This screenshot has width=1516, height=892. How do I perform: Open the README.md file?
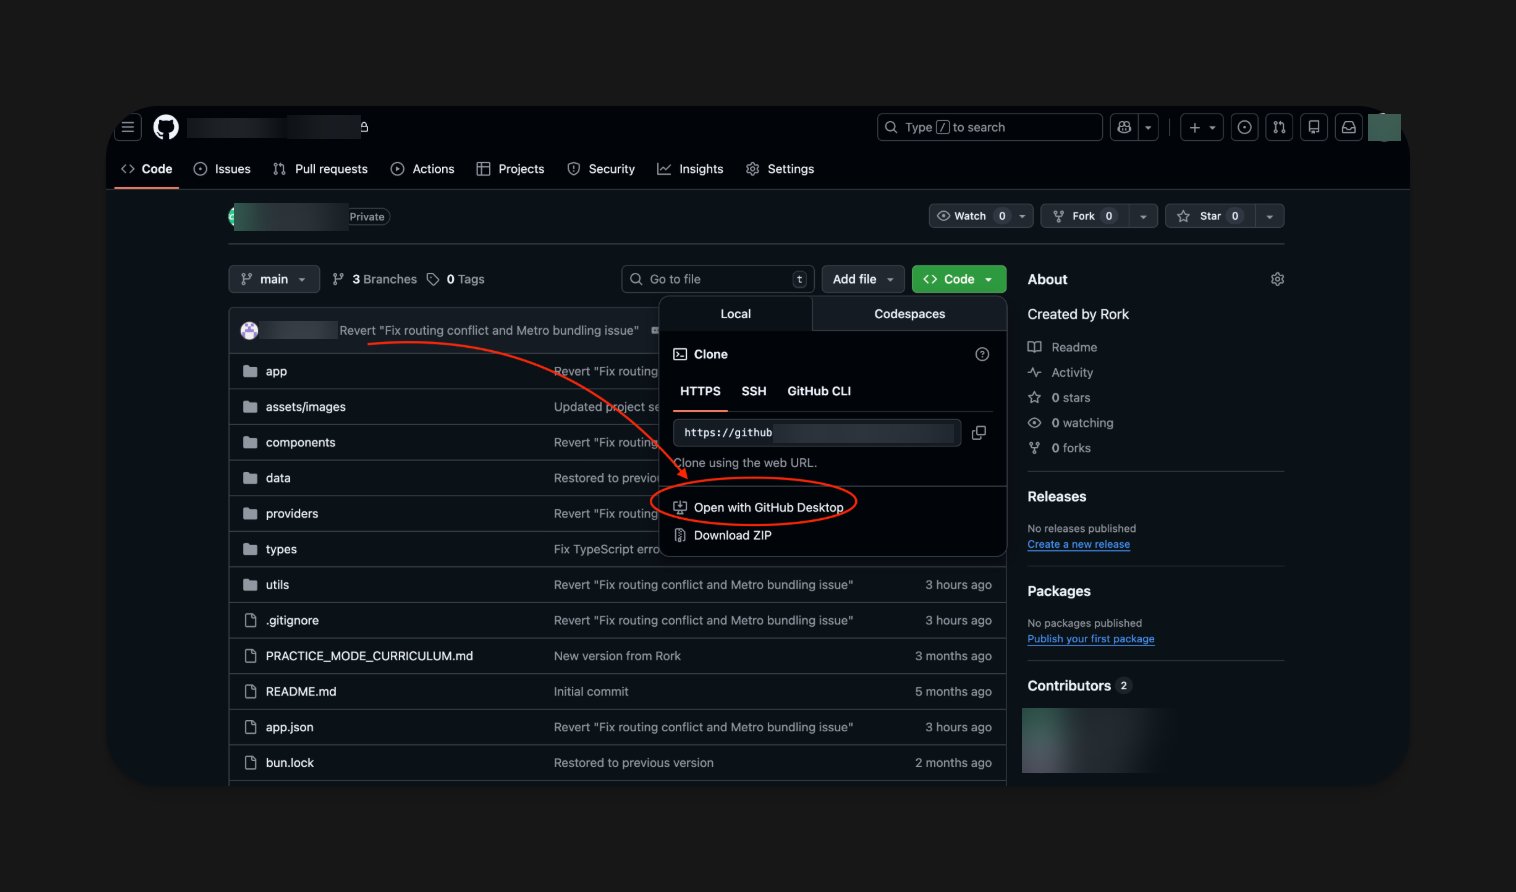[x=301, y=691]
